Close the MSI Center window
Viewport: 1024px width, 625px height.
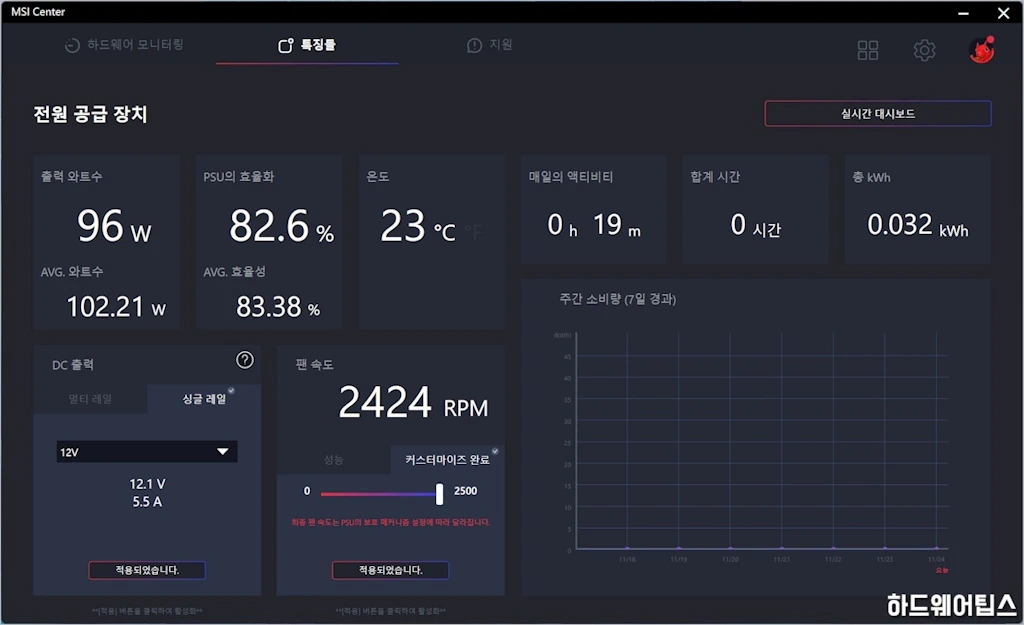pyautogui.click(x=1004, y=12)
